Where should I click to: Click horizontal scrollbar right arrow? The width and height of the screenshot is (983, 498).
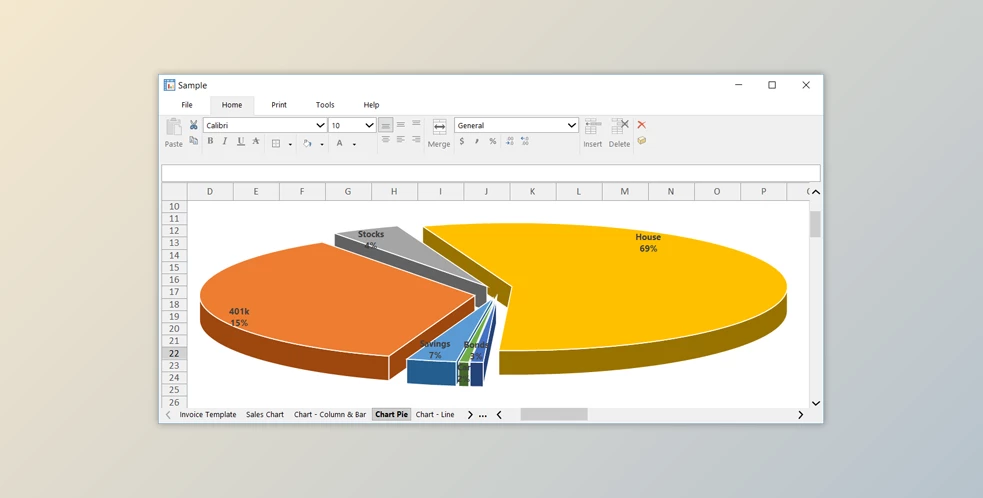click(x=800, y=415)
